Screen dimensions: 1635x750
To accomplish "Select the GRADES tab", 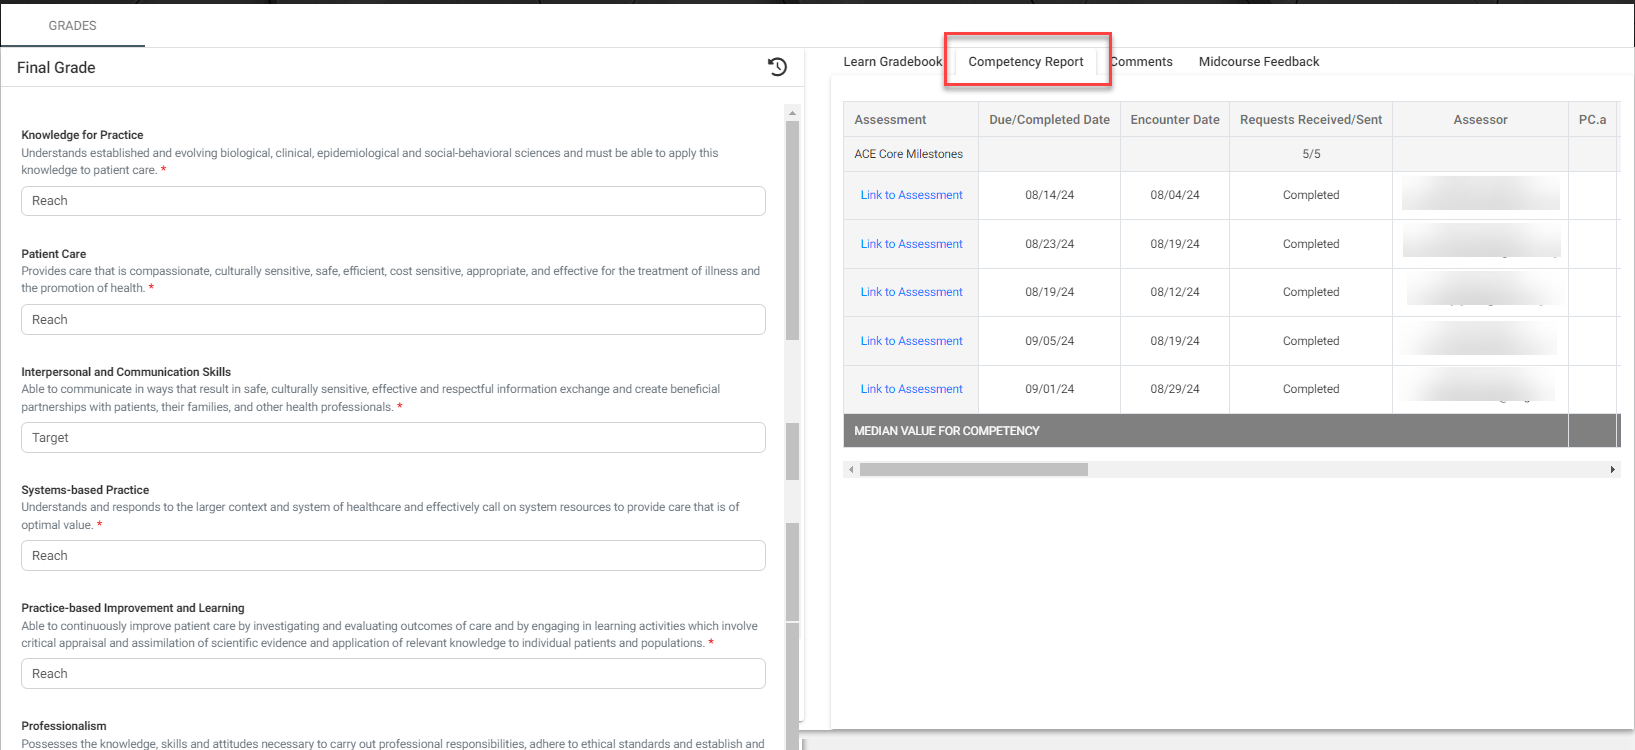I will [x=73, y=26].
